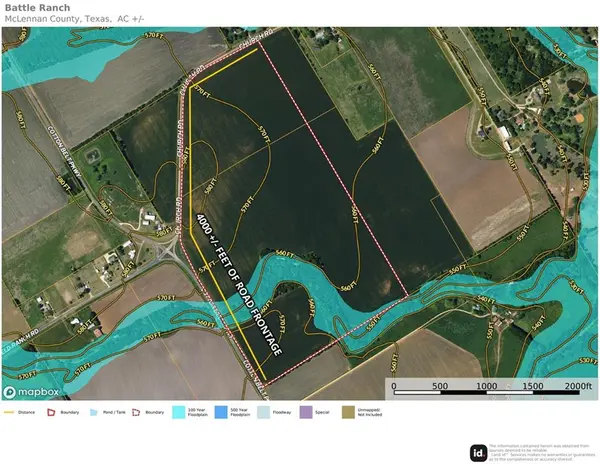Viewport: 600px width, 464px height.
Task: Click the purple Special legend swatch
Action: point(304,412)
